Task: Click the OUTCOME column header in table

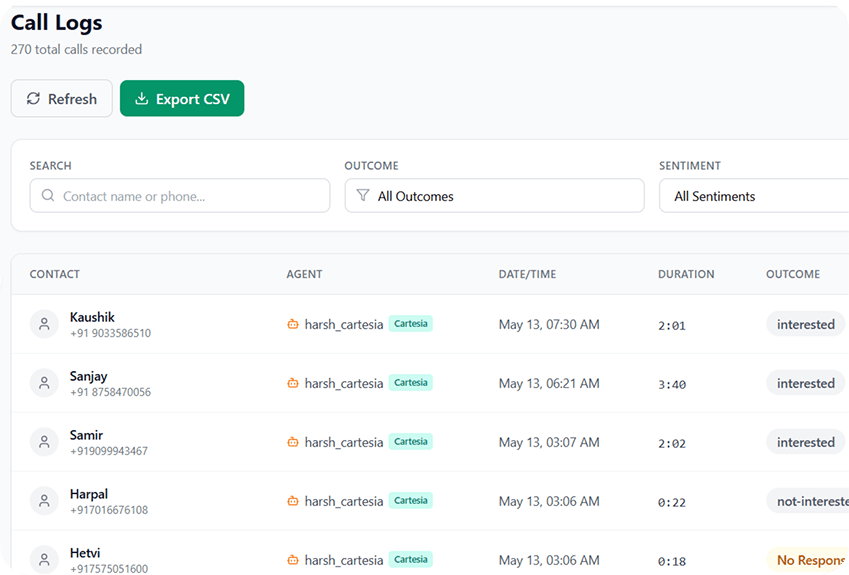Action: (x=793, y=274)
